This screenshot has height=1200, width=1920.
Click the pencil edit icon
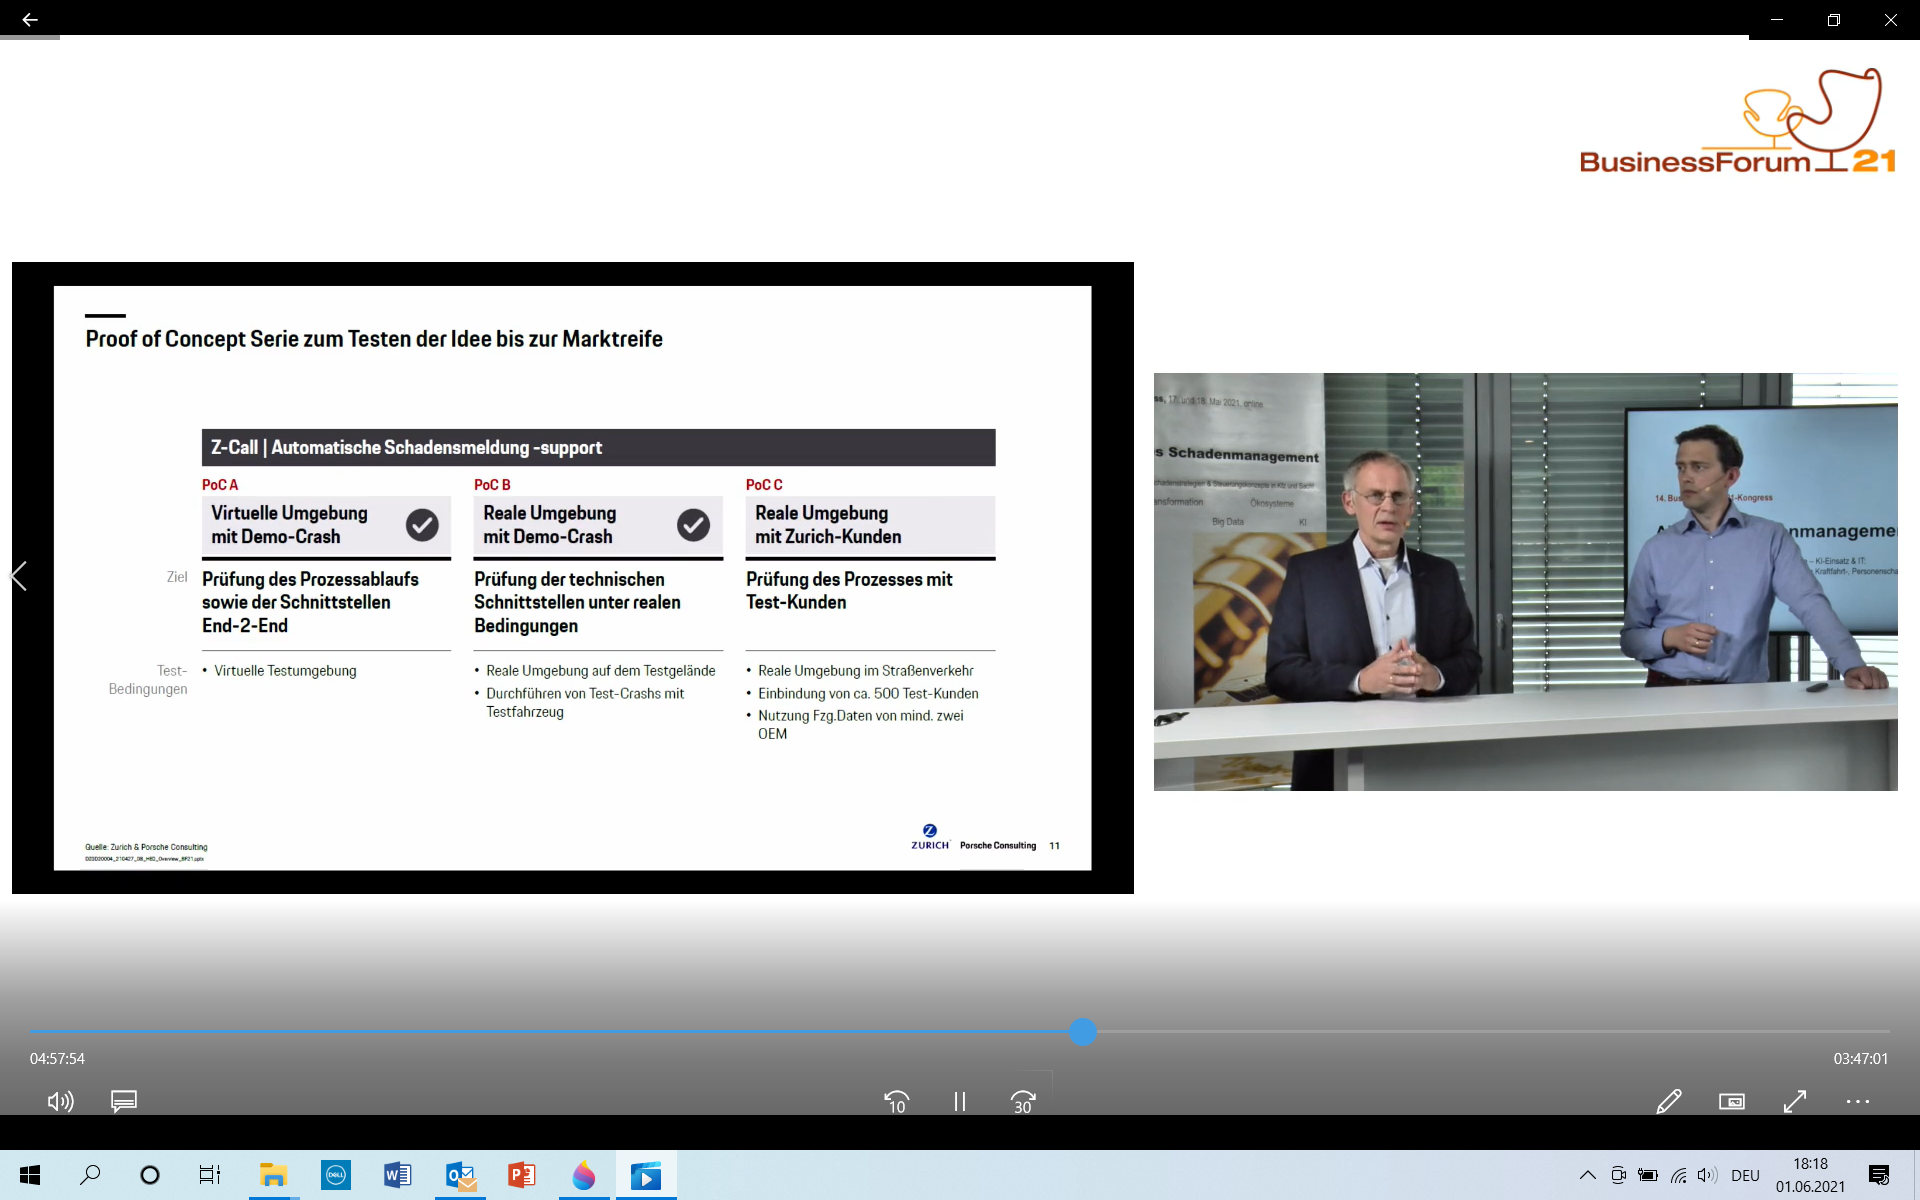(1668, 1101)
